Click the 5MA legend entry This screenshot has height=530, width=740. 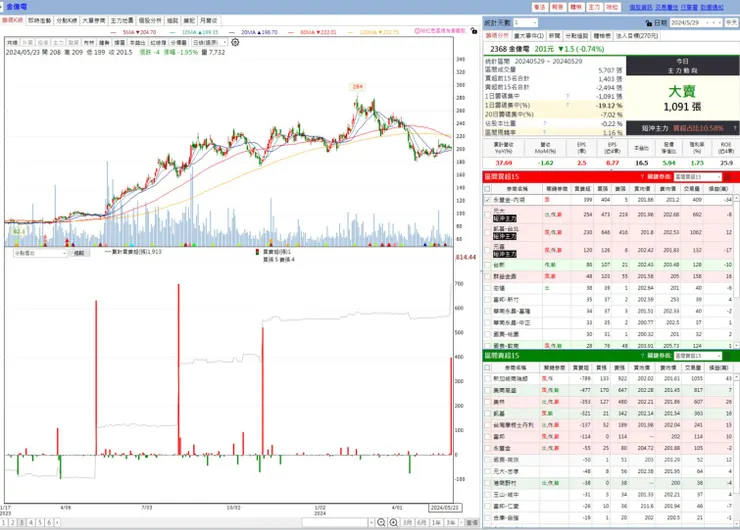click(135, 32)
